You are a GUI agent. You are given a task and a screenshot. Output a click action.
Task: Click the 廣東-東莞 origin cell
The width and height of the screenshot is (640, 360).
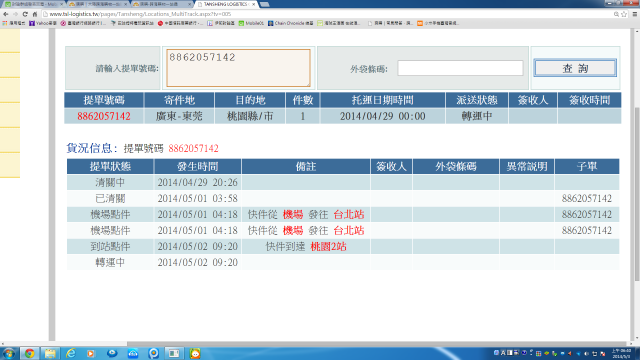click(179, 116)
